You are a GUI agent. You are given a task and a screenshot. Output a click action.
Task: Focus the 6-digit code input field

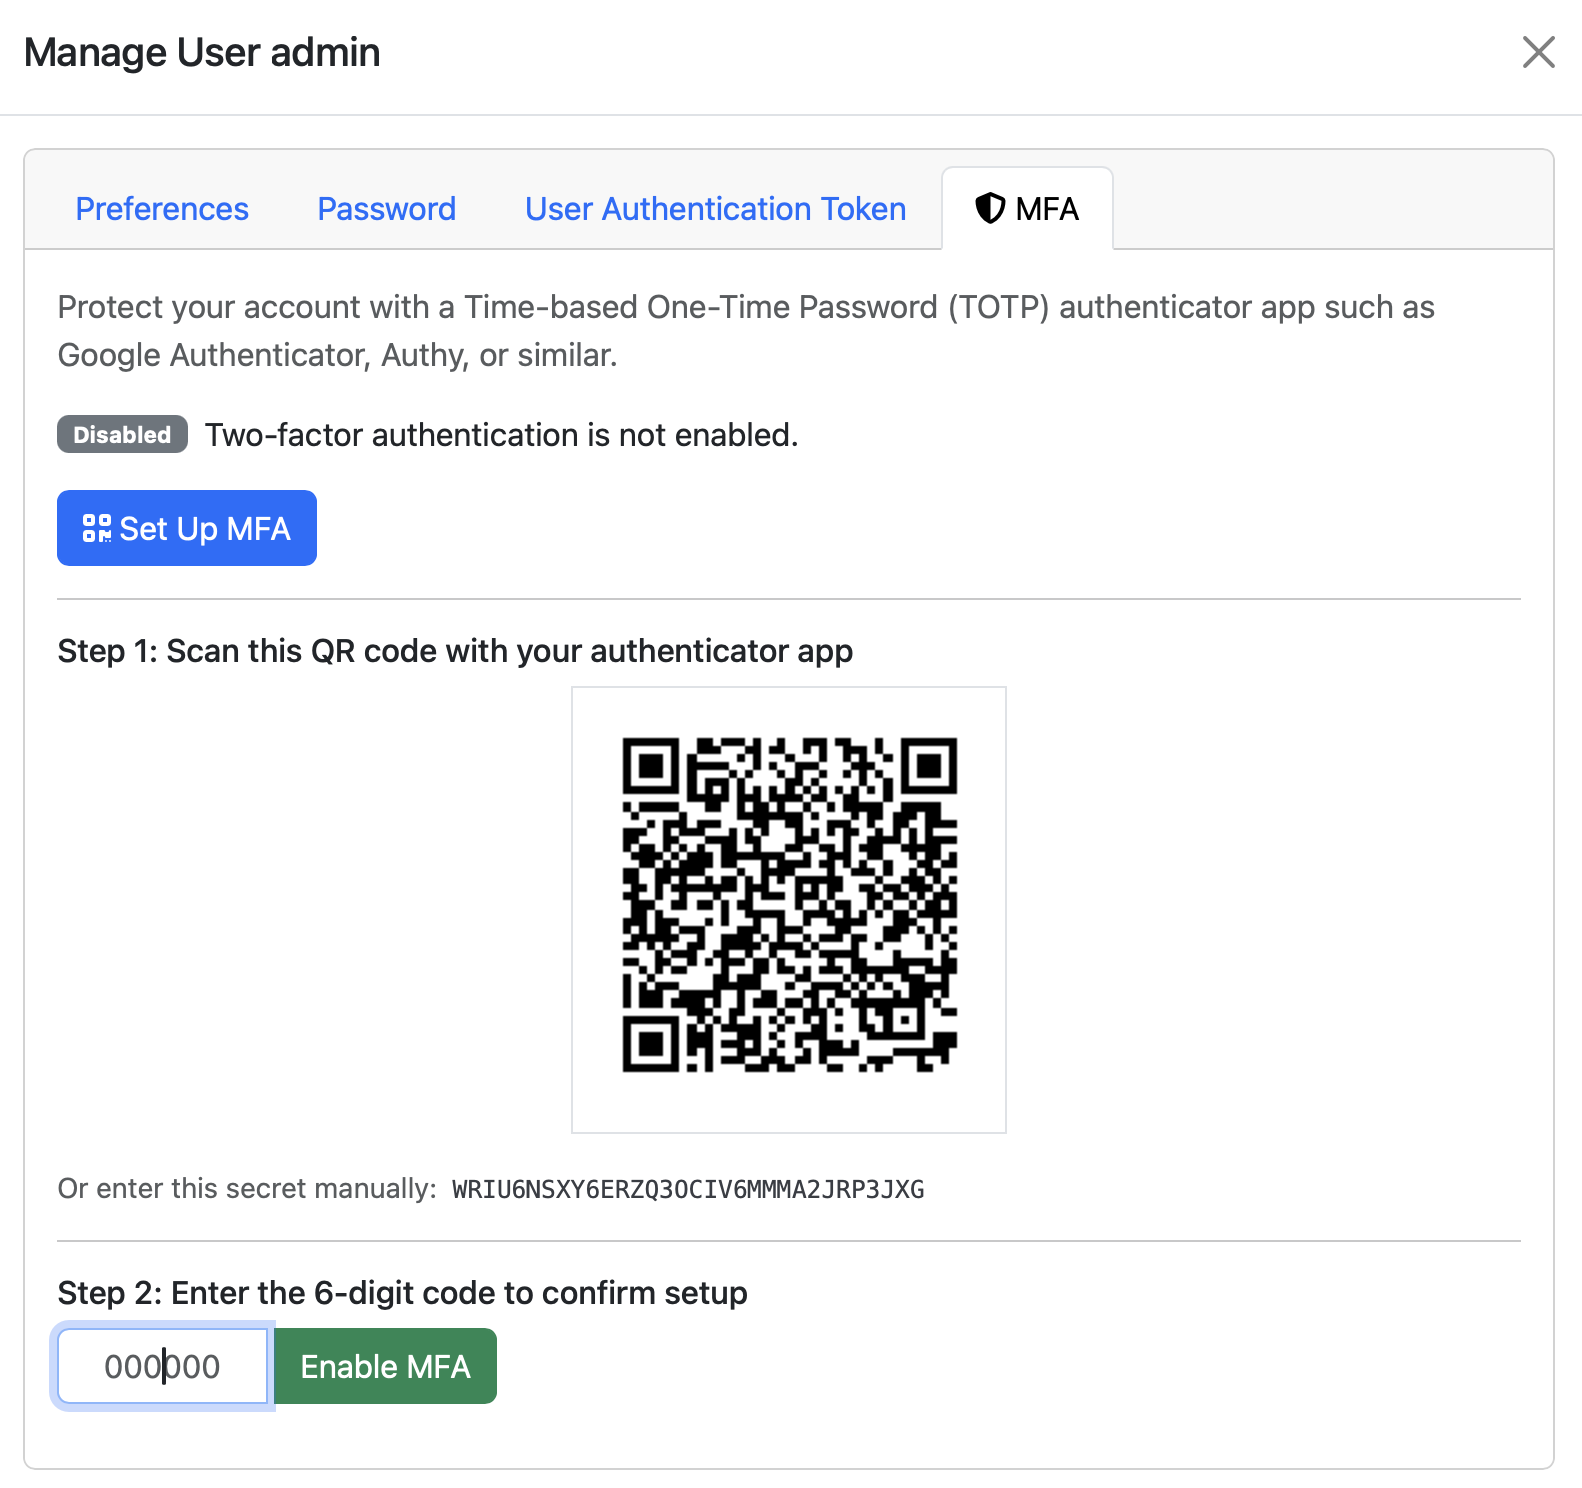[x=162, y=1366]
